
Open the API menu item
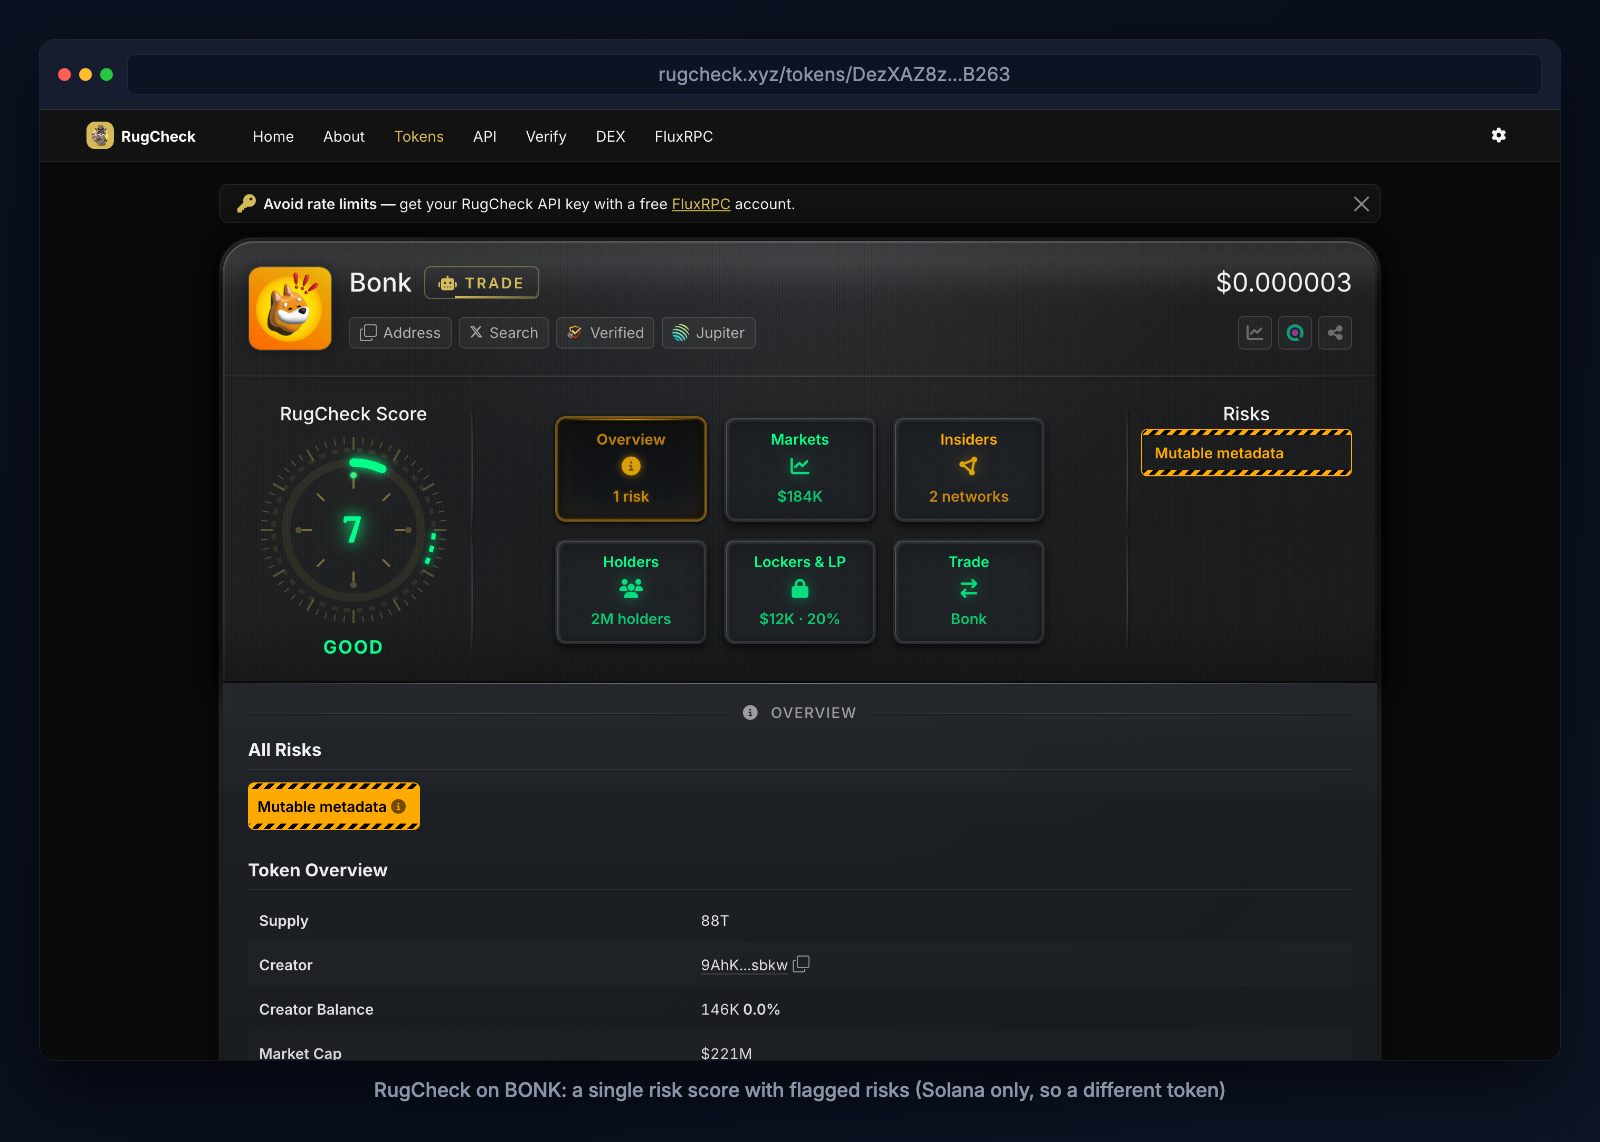tap(485, 136)
